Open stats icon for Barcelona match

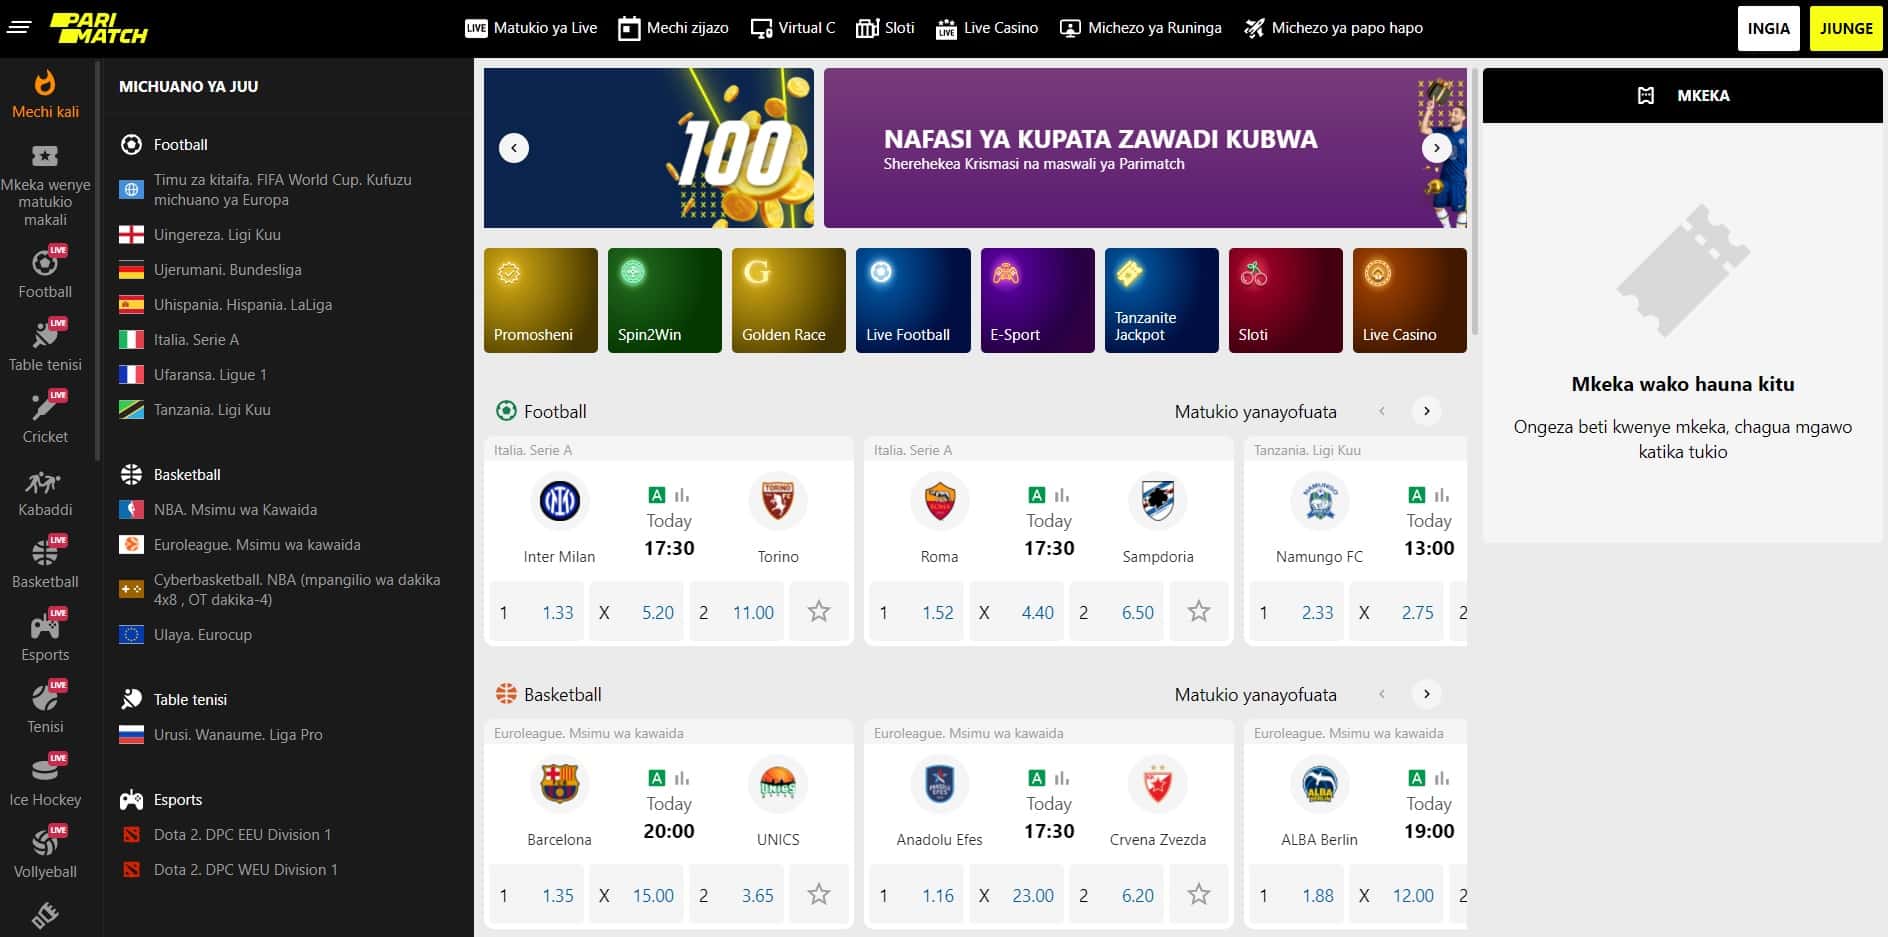[x=682, y=778]
